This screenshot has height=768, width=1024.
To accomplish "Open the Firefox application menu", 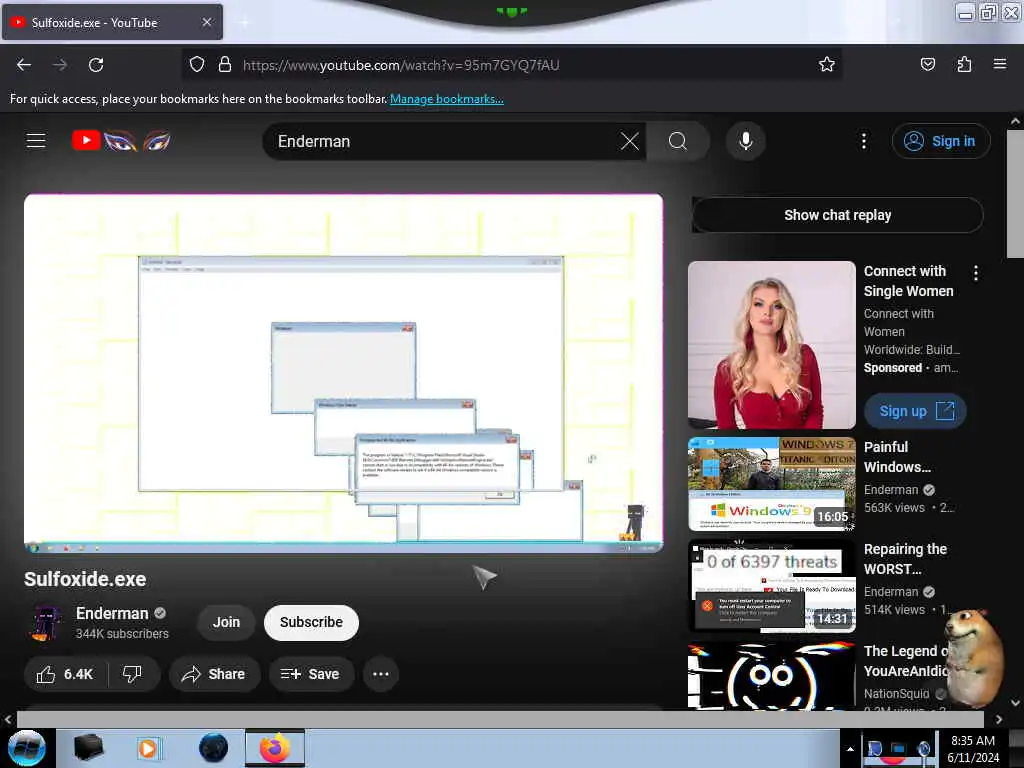I will [x=1000, y=64].
